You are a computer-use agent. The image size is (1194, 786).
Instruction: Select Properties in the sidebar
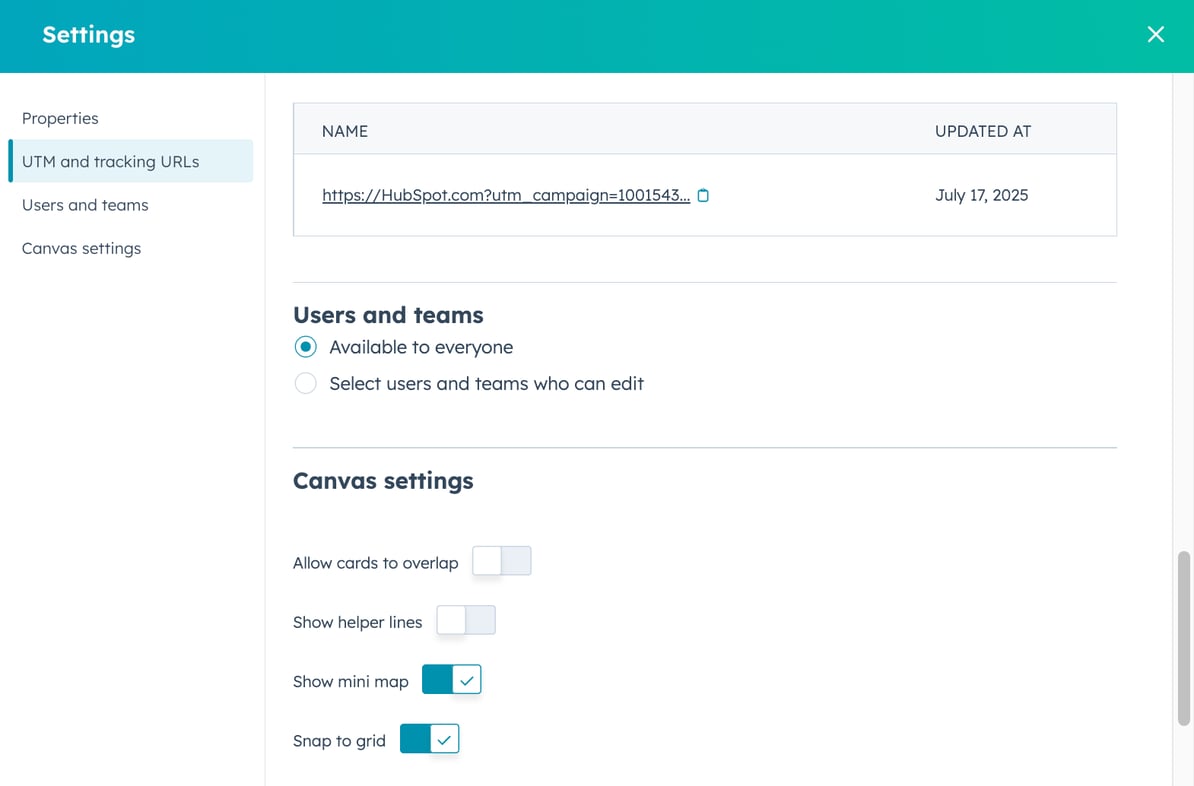click(x=60, y=118)
